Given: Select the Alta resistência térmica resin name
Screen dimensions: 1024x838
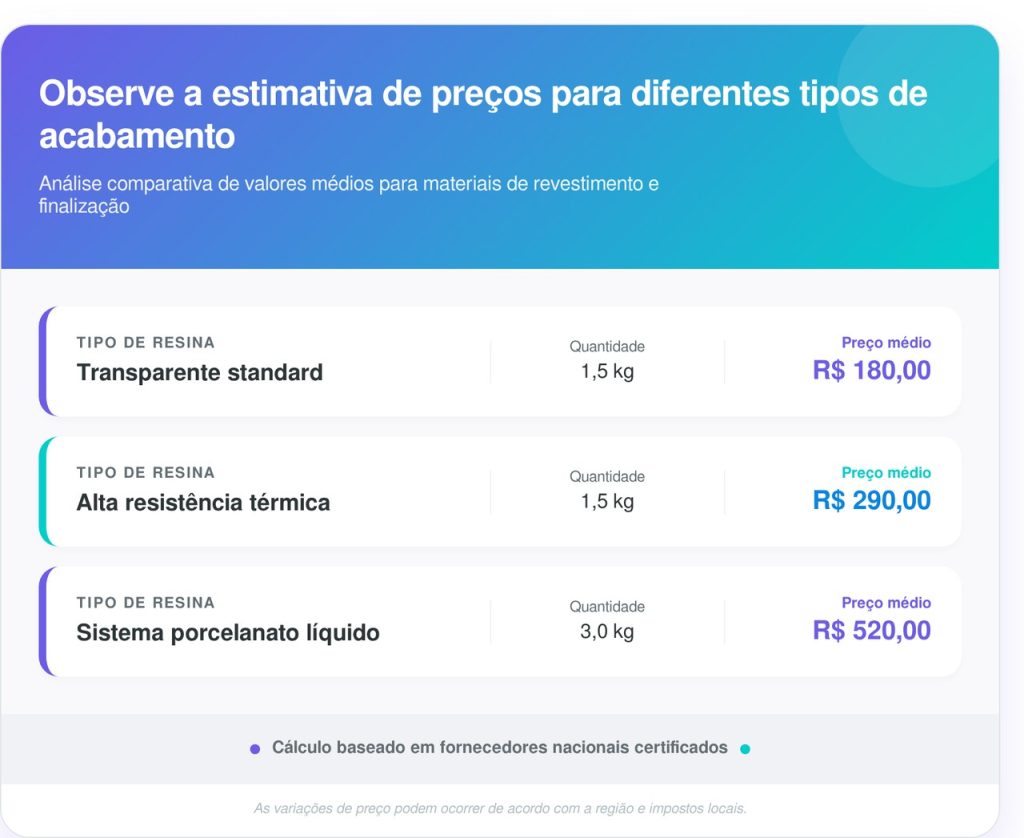Looking at the screenshot, I should [203, 503].
